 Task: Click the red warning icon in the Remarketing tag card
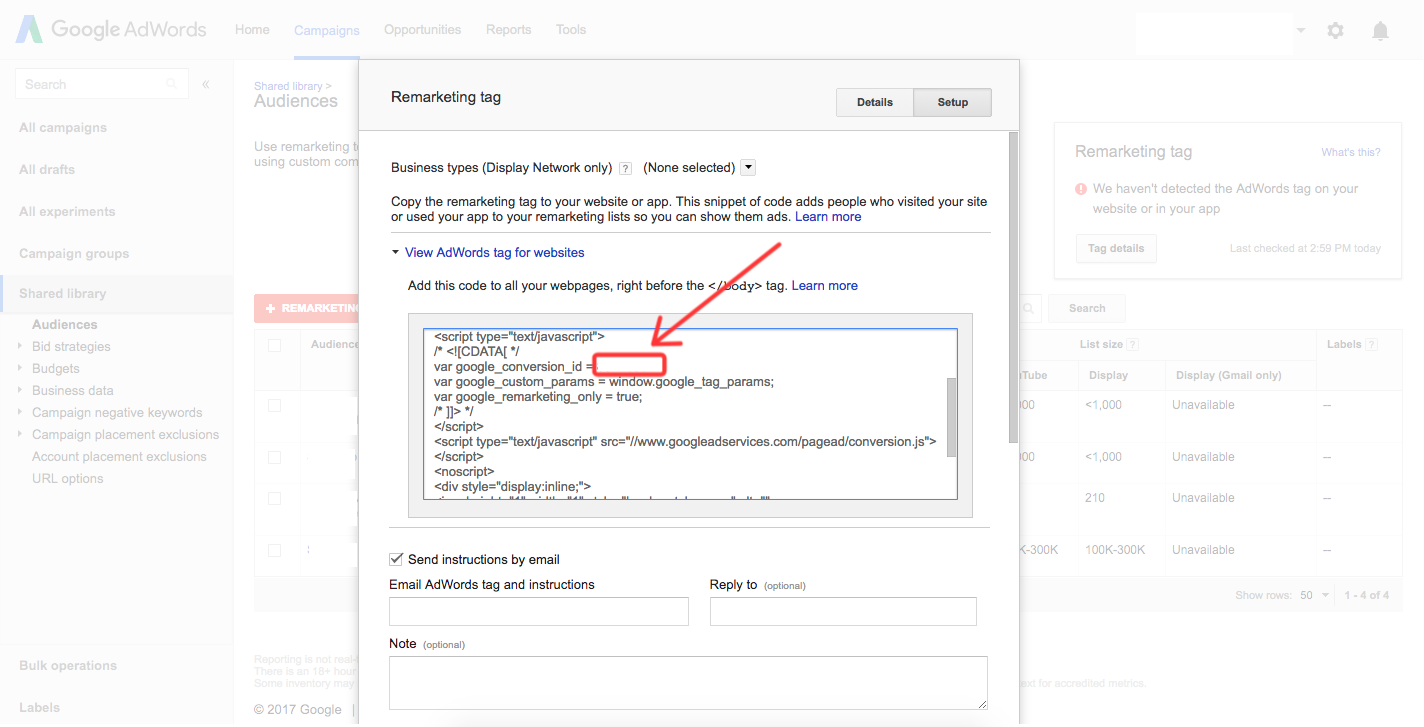pyautogui.click(x=1081, y=189)
